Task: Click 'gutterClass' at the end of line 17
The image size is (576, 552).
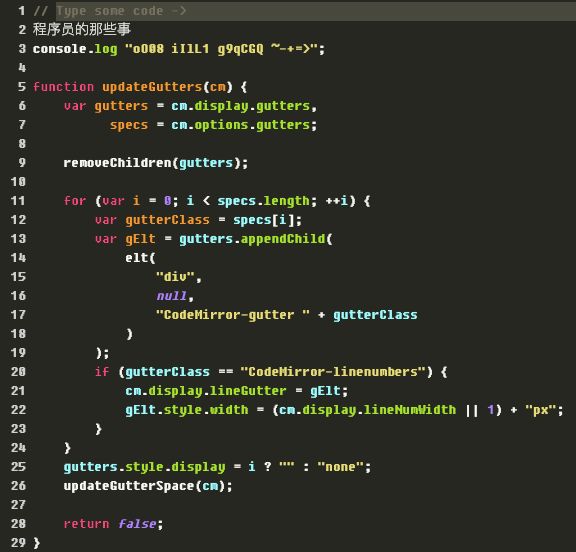Action: tap(375, 315)
